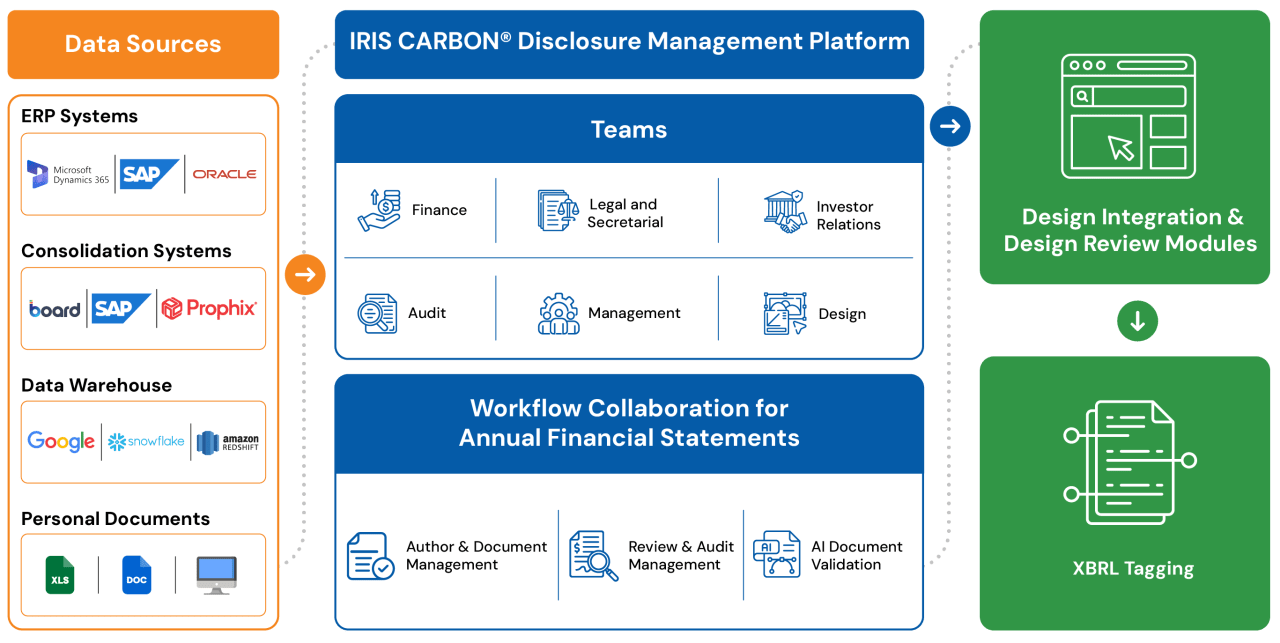Screen dimensions: 1280x643
Task: Click the ERP Systems heading
Action: tap(80, 116)
